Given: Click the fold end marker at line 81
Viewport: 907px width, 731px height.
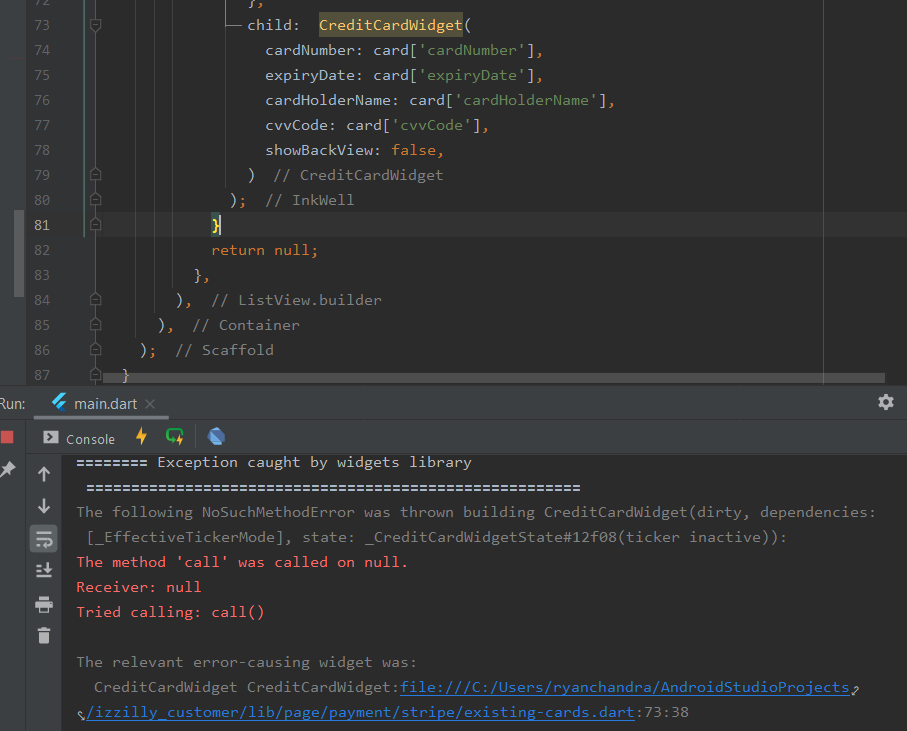Looking at the screenshot, I should 95,224.
